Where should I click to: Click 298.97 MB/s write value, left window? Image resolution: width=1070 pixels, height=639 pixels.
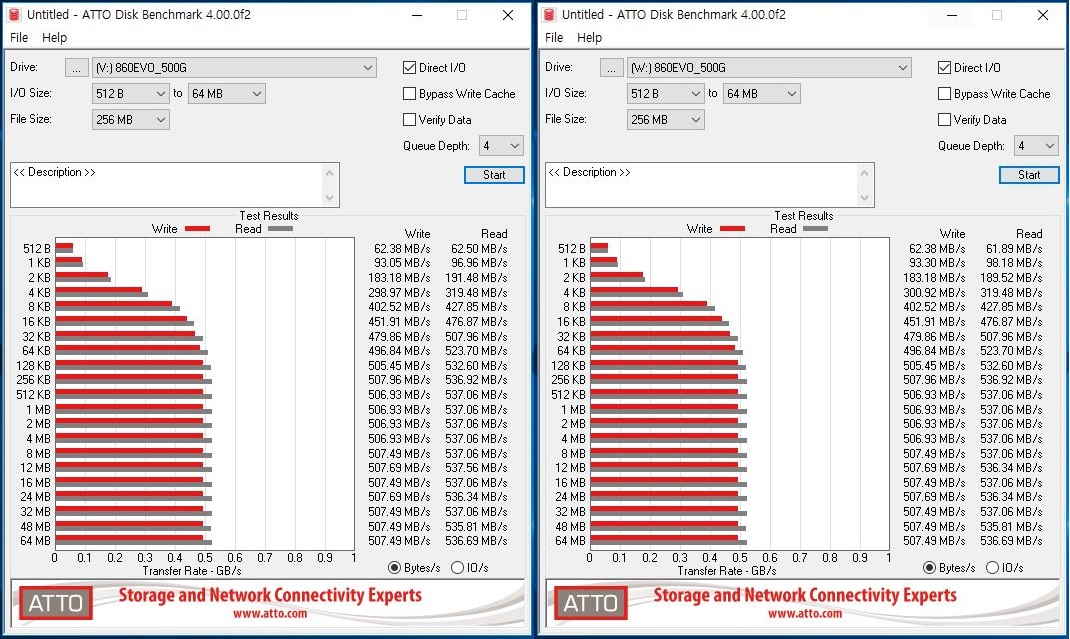(399, 292)
